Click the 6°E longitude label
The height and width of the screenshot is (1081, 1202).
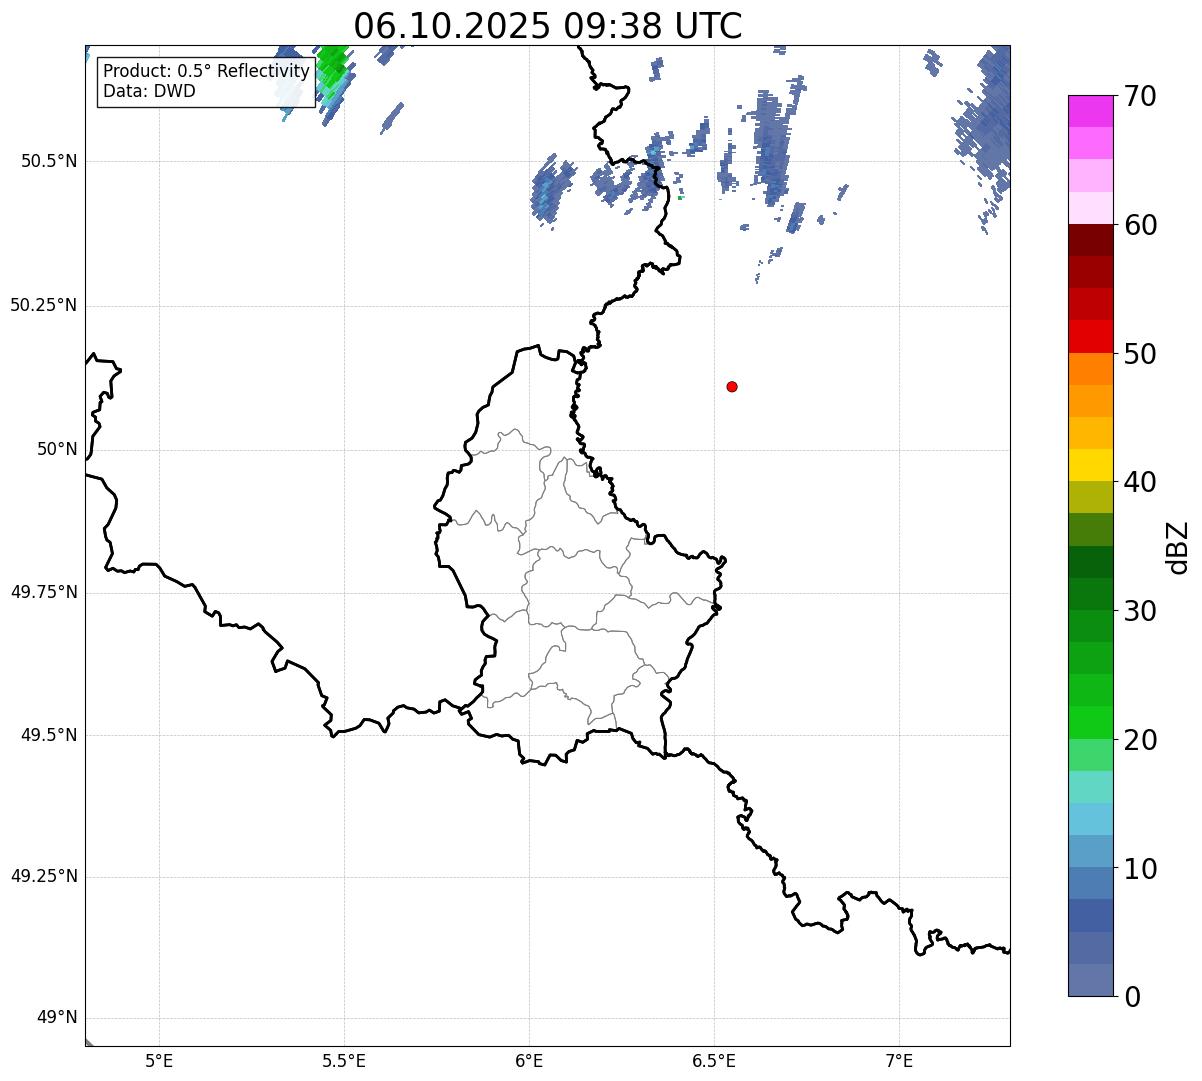pos(529,1060)
